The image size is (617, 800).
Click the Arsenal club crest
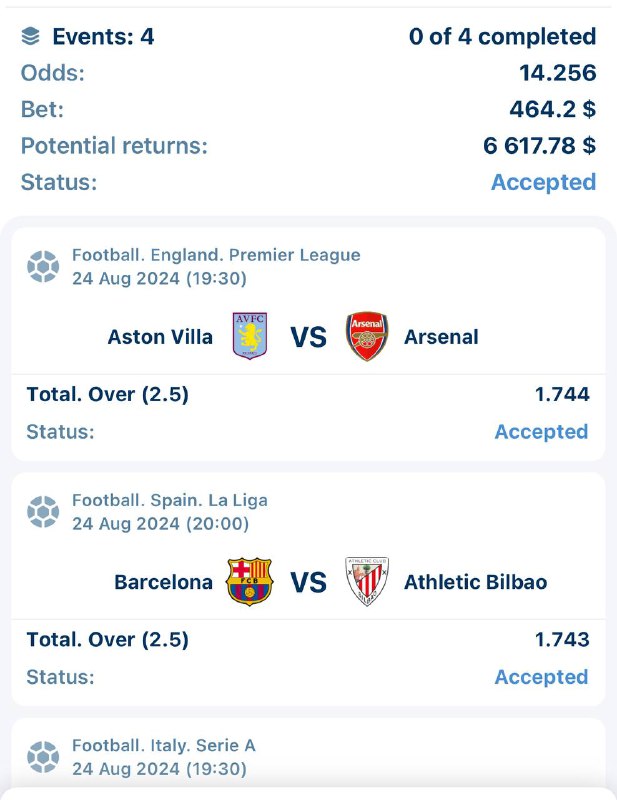coord(367,336)
